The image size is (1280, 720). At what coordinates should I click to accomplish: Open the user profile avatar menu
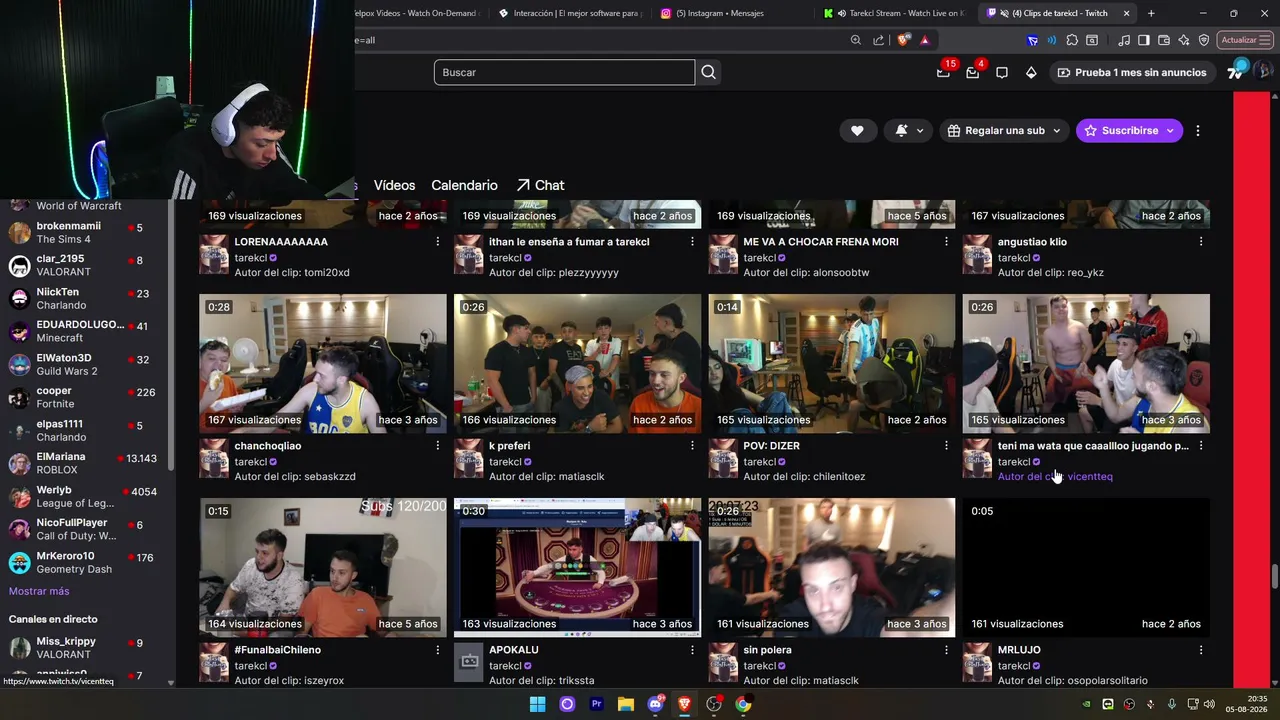coord(1263,71)
